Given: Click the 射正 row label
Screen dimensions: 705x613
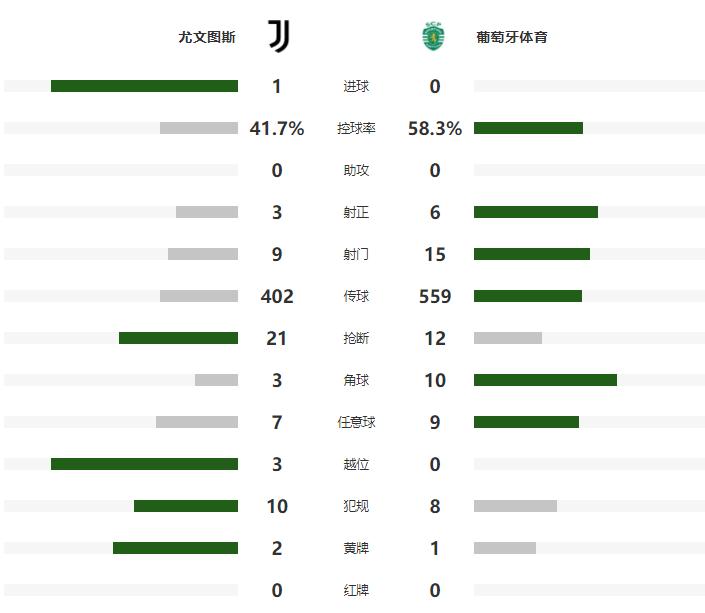Looking at the screenshot, I should pos(356,213).
